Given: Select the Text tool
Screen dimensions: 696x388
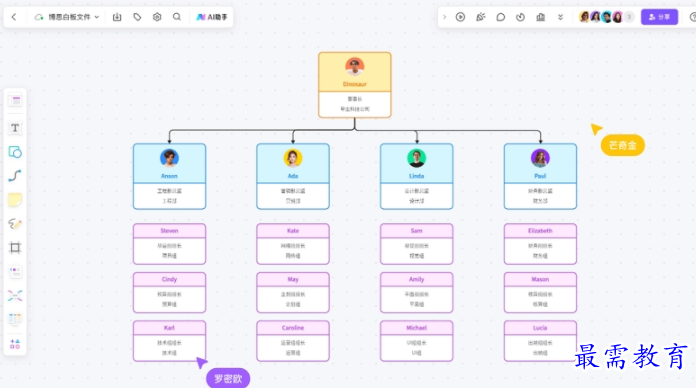Looking at the screenshot, I should point(15,128).
